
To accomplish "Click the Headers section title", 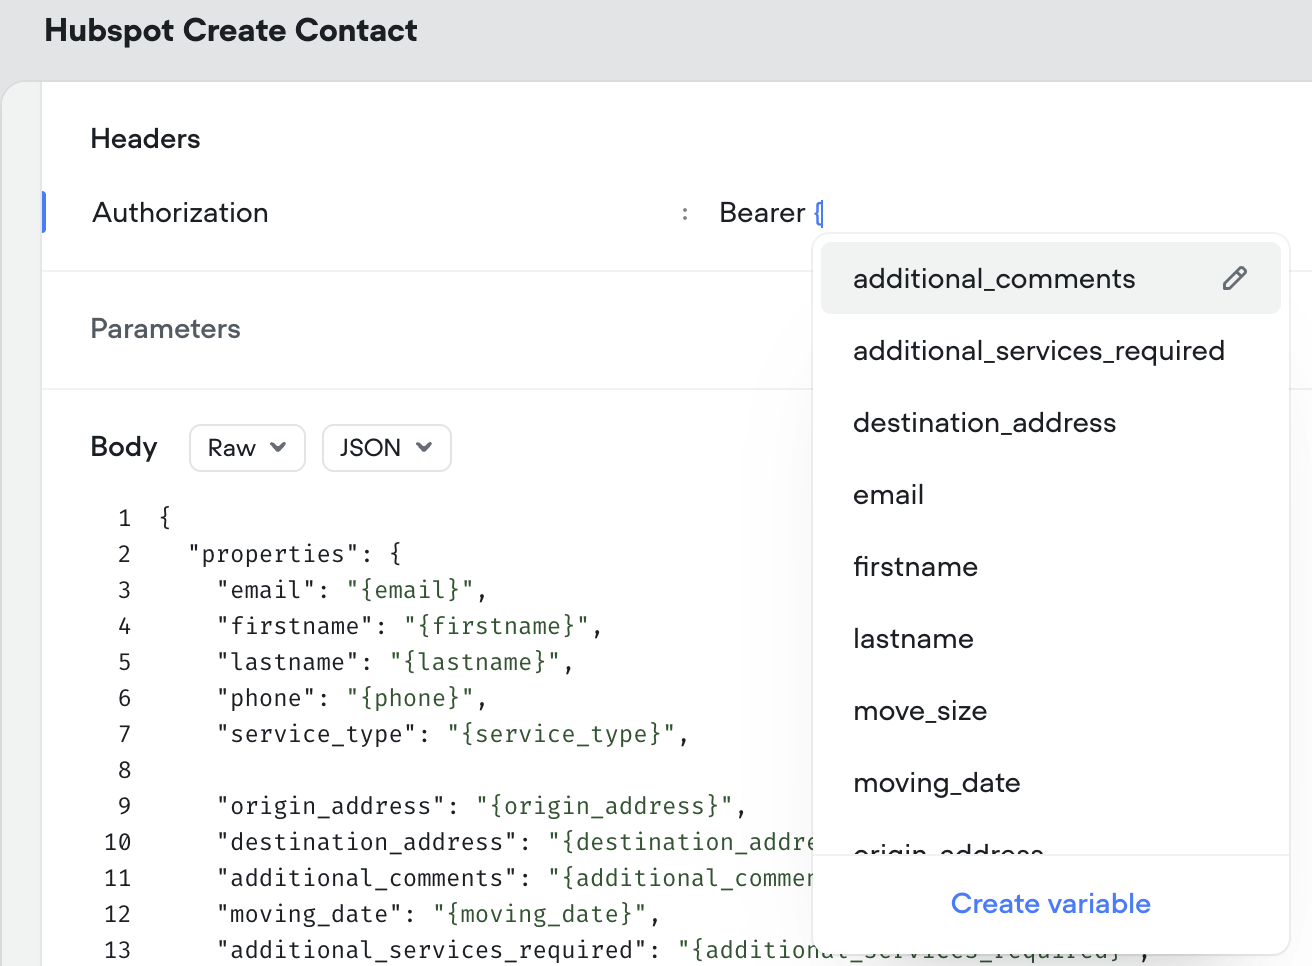I will 145,139.
